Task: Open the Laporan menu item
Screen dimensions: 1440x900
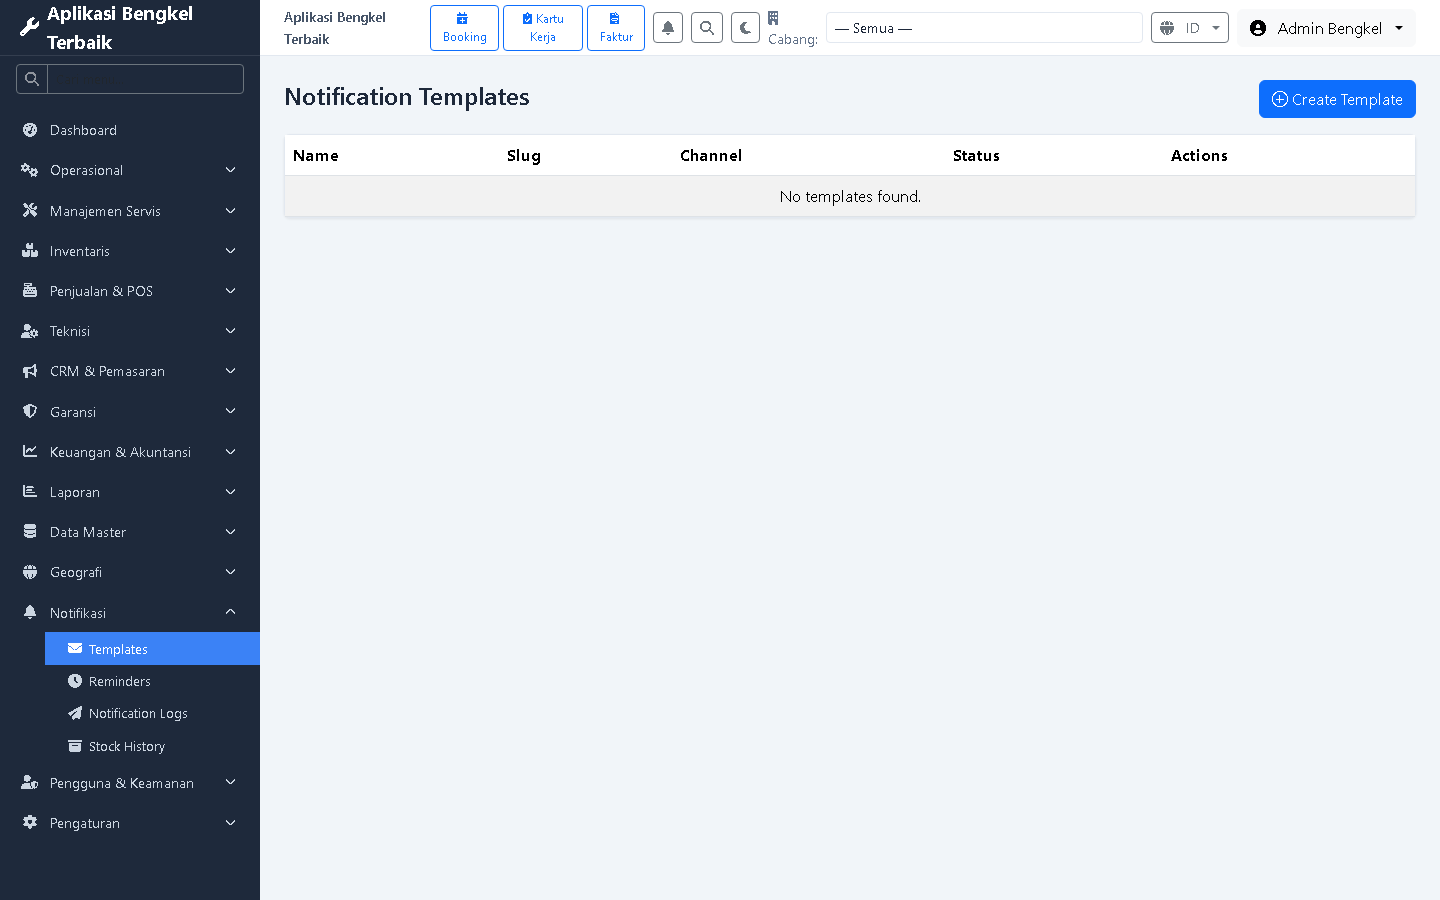Action: (x=130, y=492)
